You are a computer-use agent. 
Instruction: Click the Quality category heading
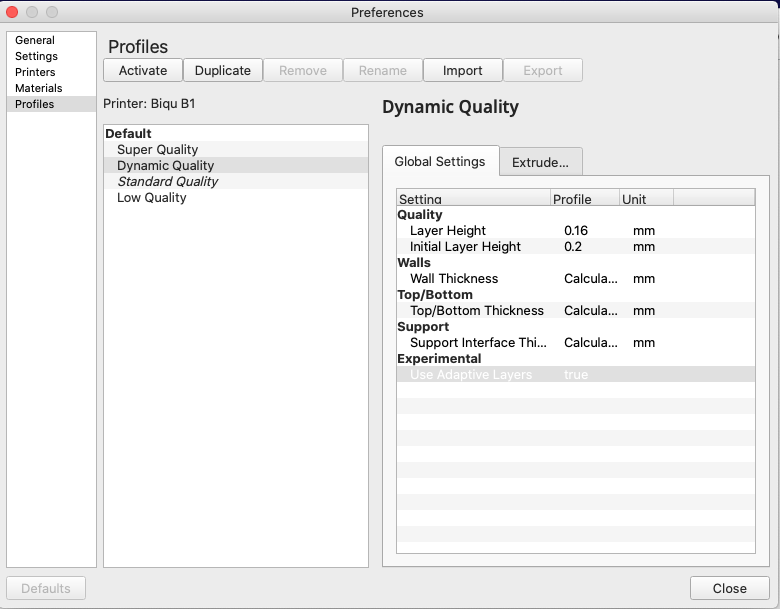(x=420, y=214)
